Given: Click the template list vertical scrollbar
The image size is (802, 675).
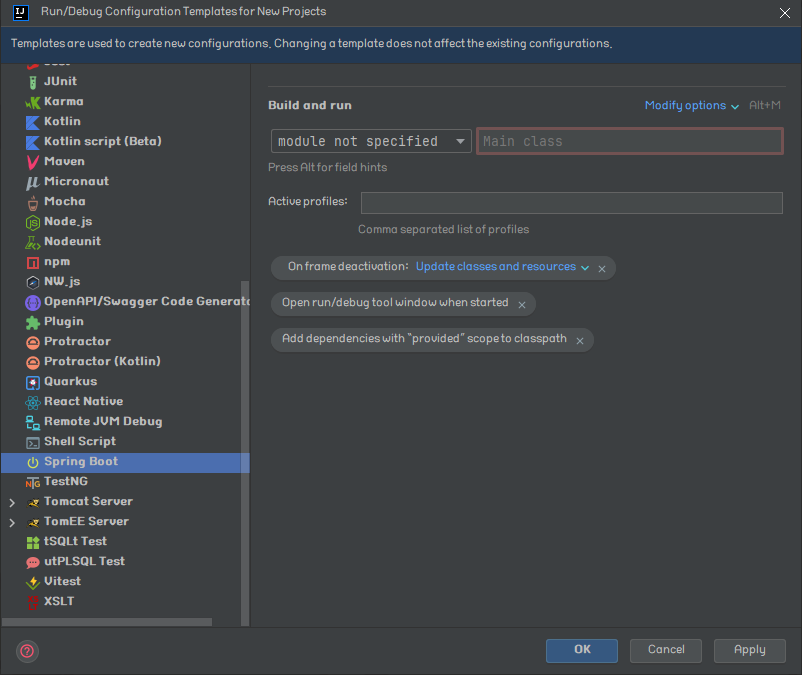Looking at the screenshot, I should click(x=245, y=453).
